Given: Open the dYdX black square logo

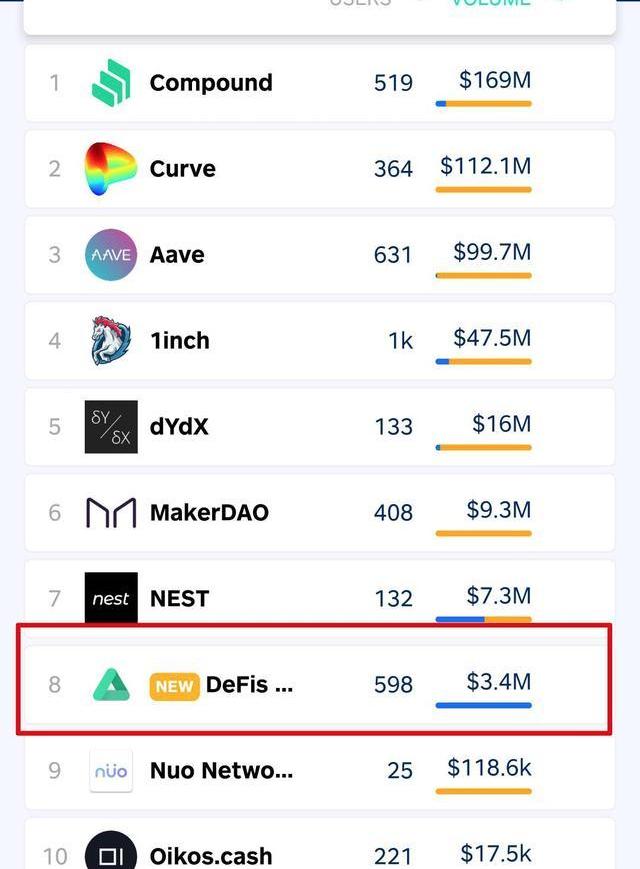Looking at the screenshot, I should tap(111, 427).
